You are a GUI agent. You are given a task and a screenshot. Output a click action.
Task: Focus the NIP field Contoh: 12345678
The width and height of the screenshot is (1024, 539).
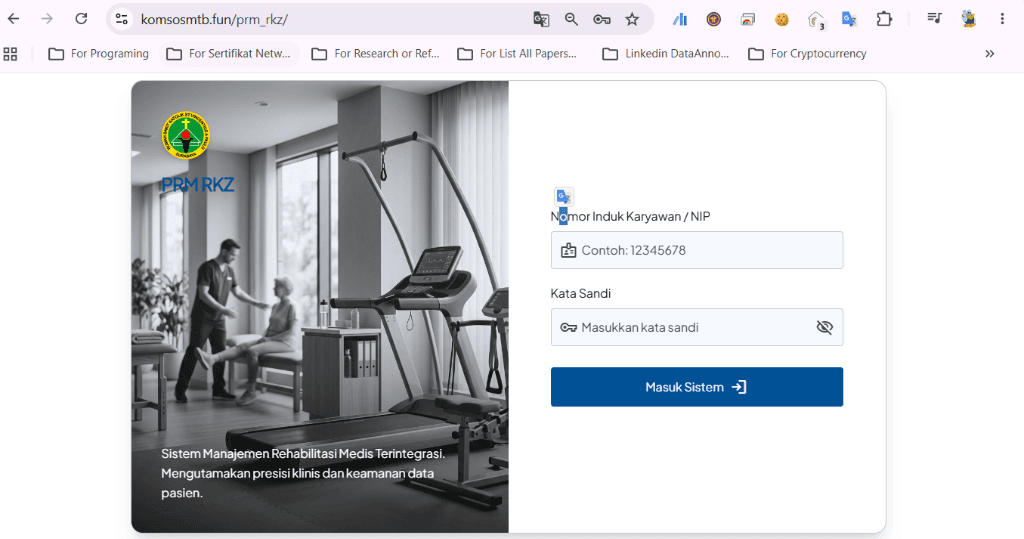(x=697, y=250)
